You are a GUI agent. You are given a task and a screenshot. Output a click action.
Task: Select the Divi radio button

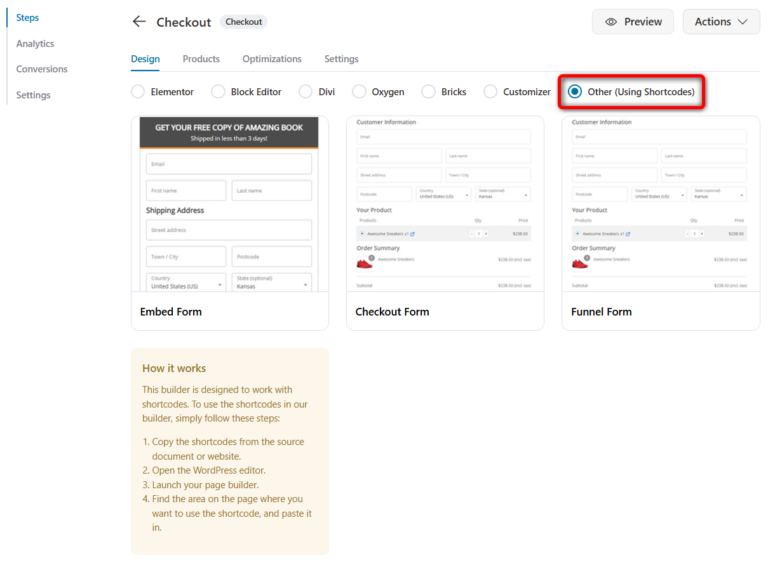coord(305,92)
